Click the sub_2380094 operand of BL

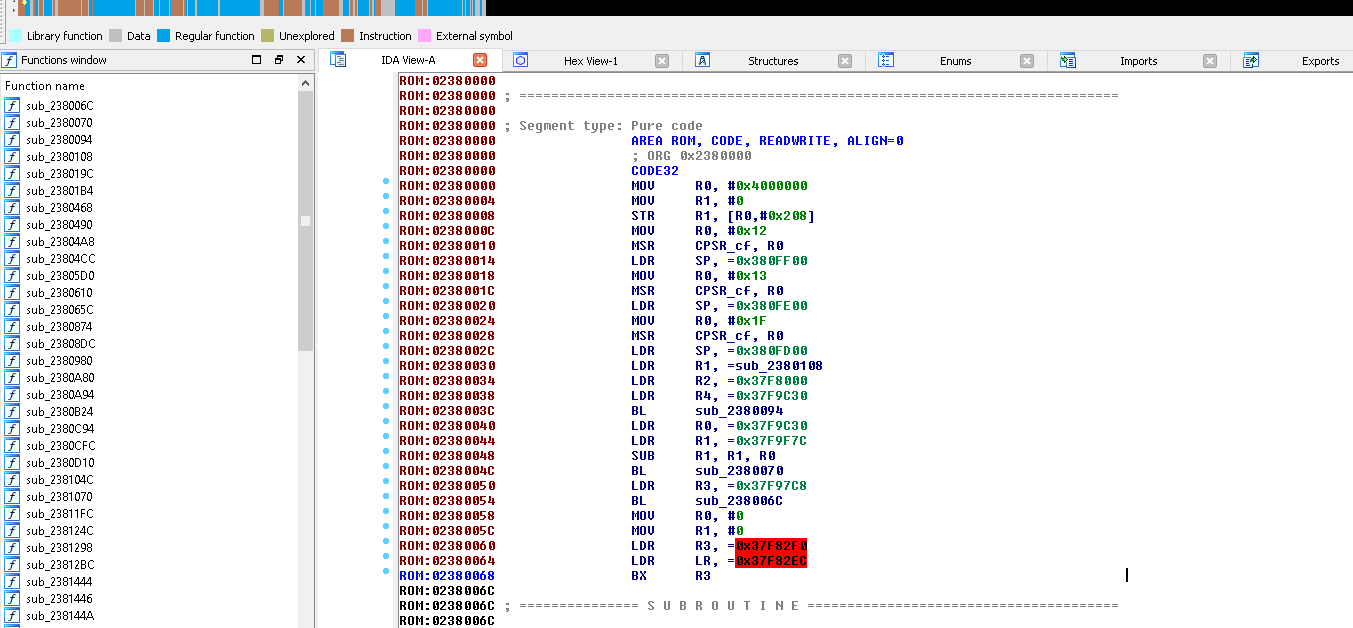tap(739, 411)
